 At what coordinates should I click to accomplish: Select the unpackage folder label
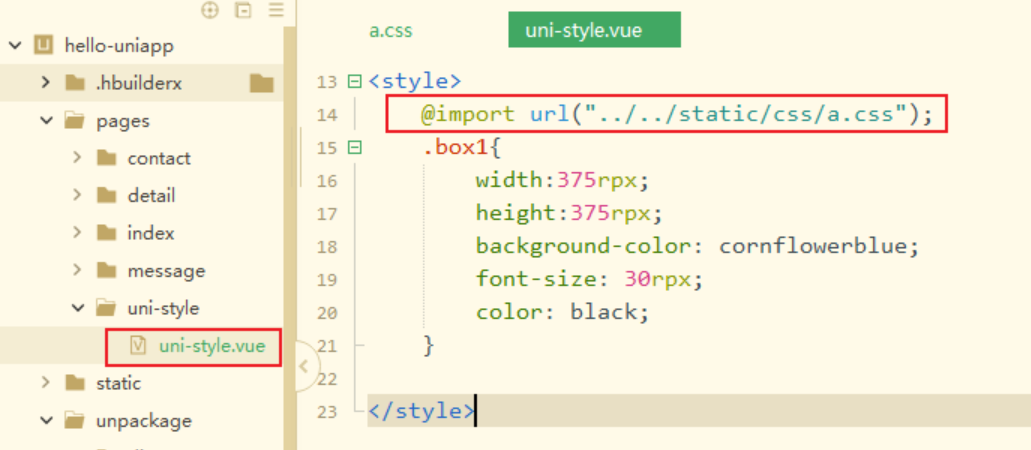pos(144,421)
